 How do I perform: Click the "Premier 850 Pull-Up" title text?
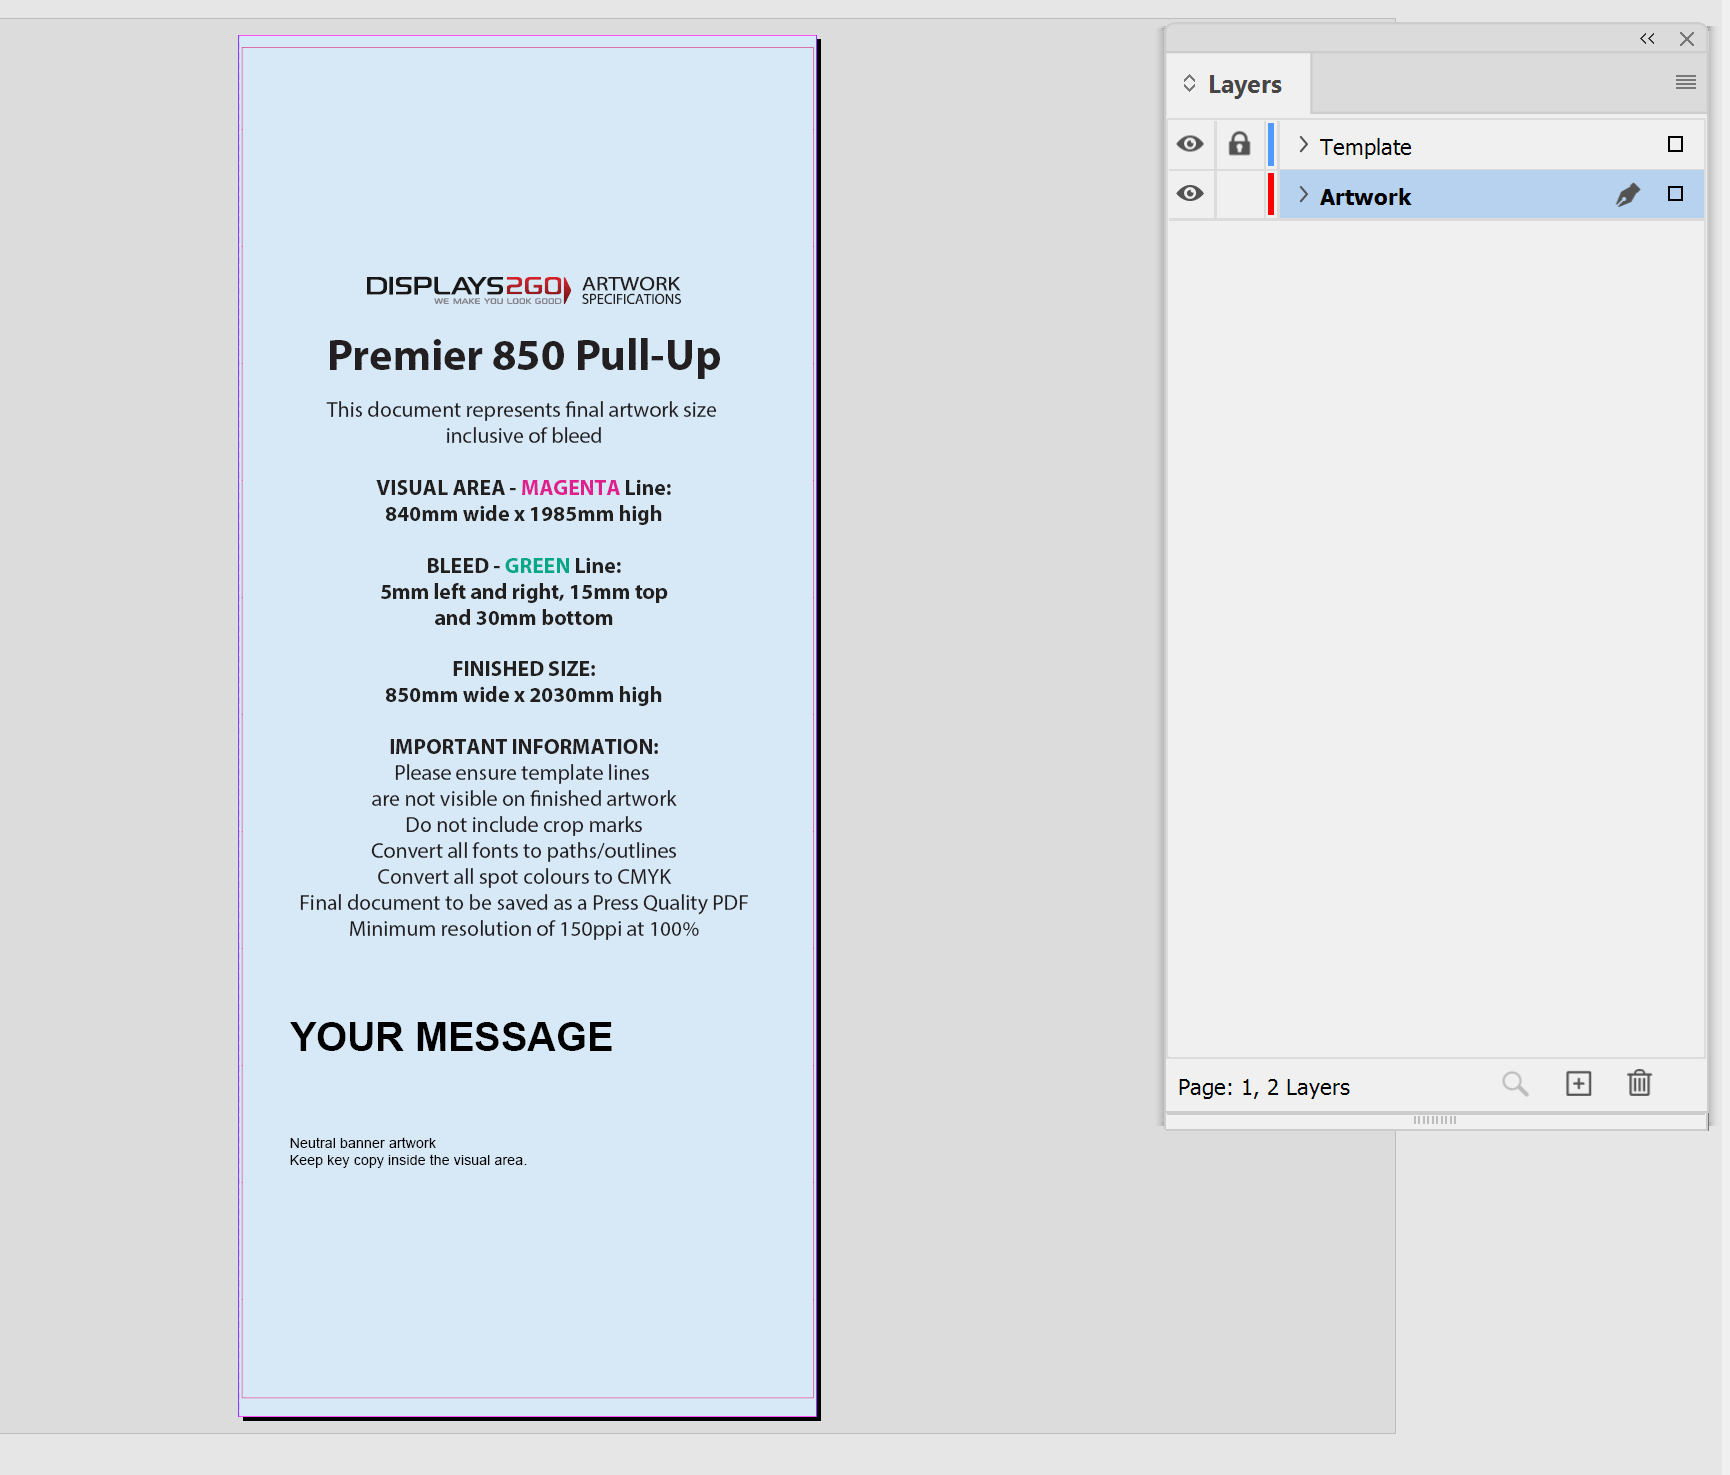pos(524,357)
